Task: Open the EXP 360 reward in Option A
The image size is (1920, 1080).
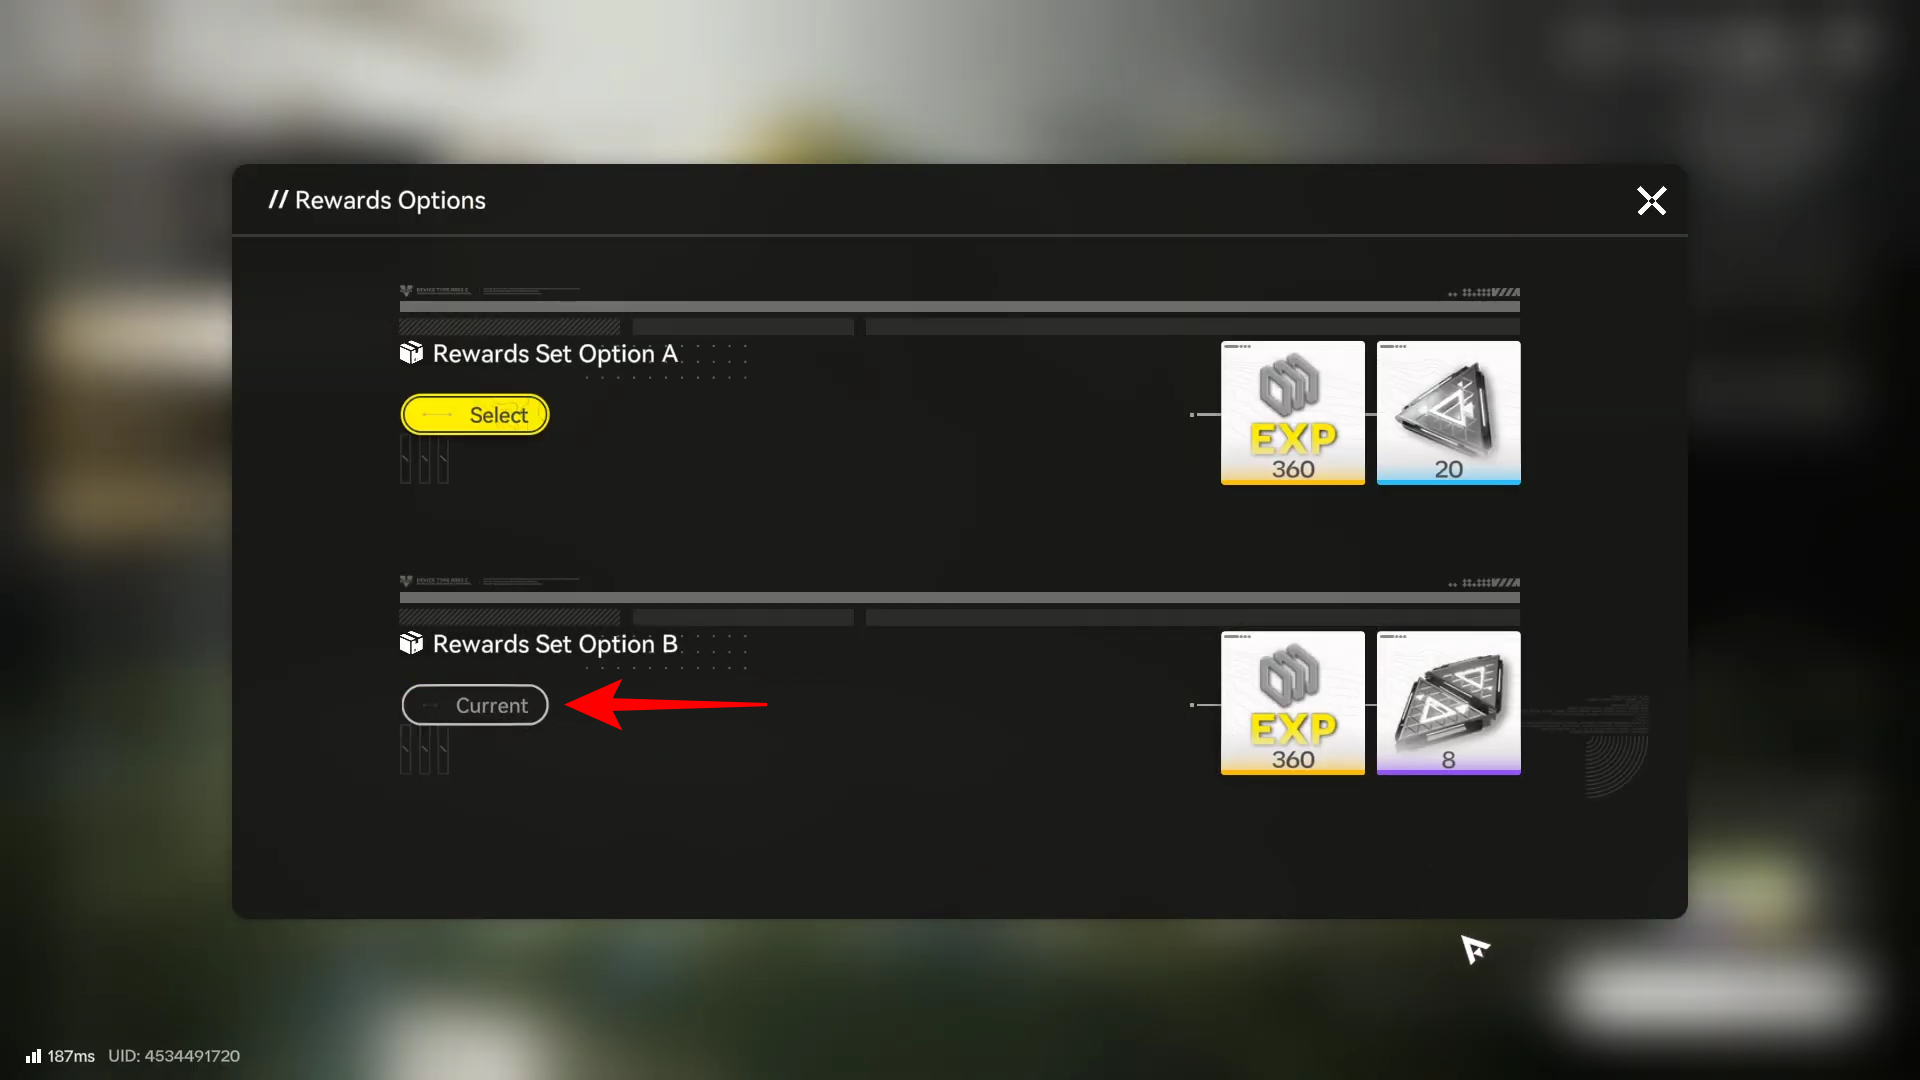Action: pos(1292,413)
